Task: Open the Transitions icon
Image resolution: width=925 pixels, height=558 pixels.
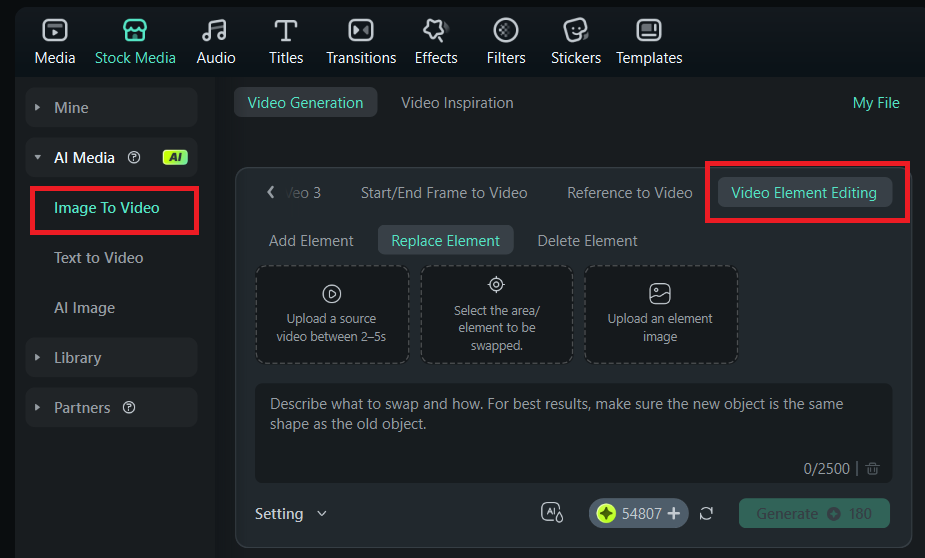Action: coord(361,31)
